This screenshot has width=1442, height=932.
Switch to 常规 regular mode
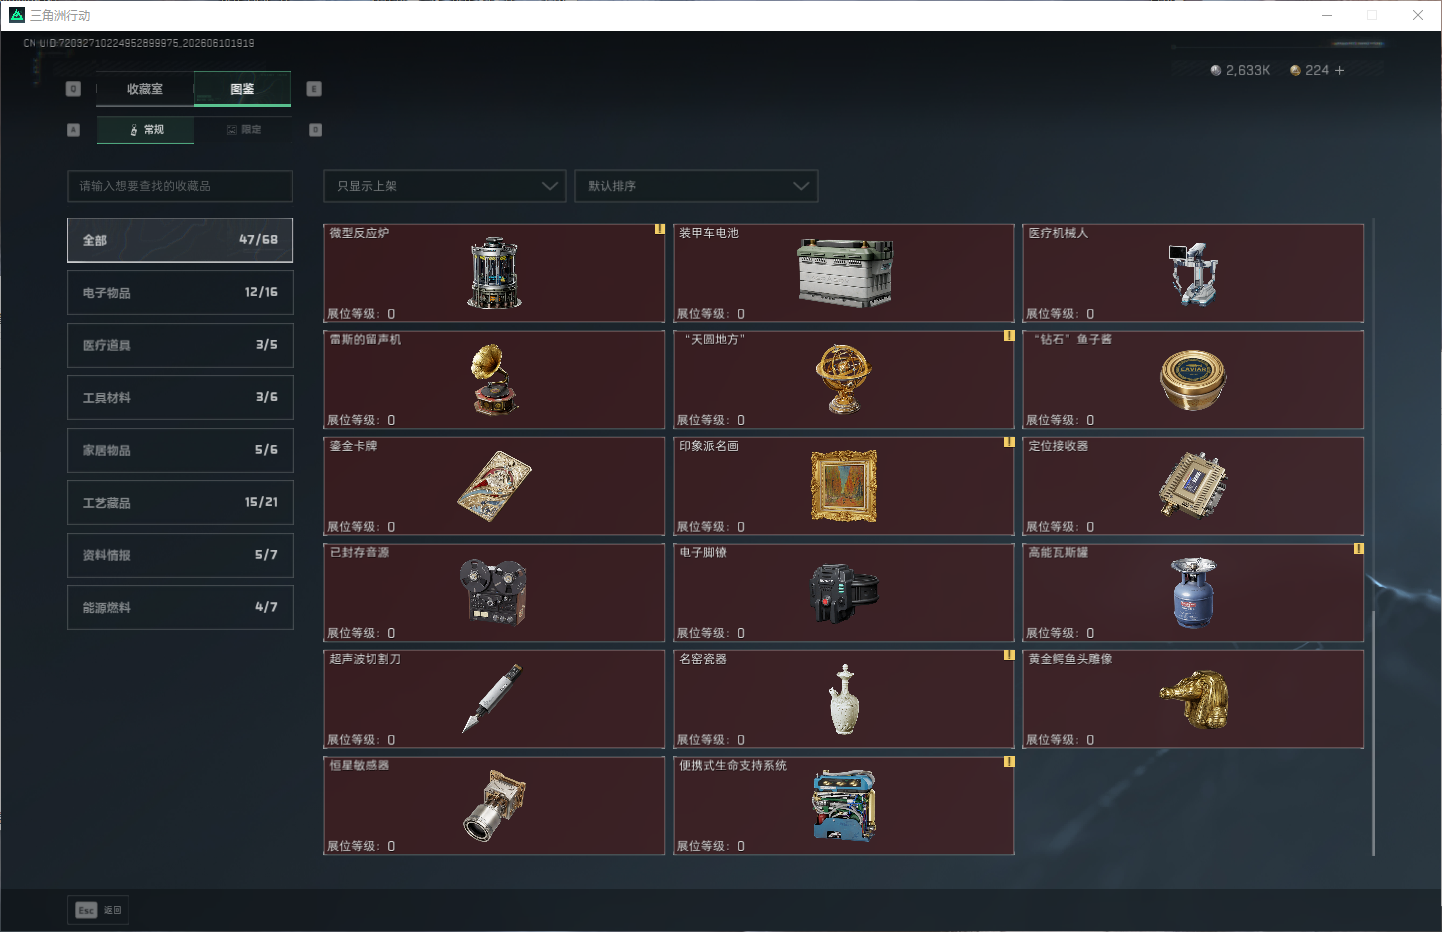146,130
